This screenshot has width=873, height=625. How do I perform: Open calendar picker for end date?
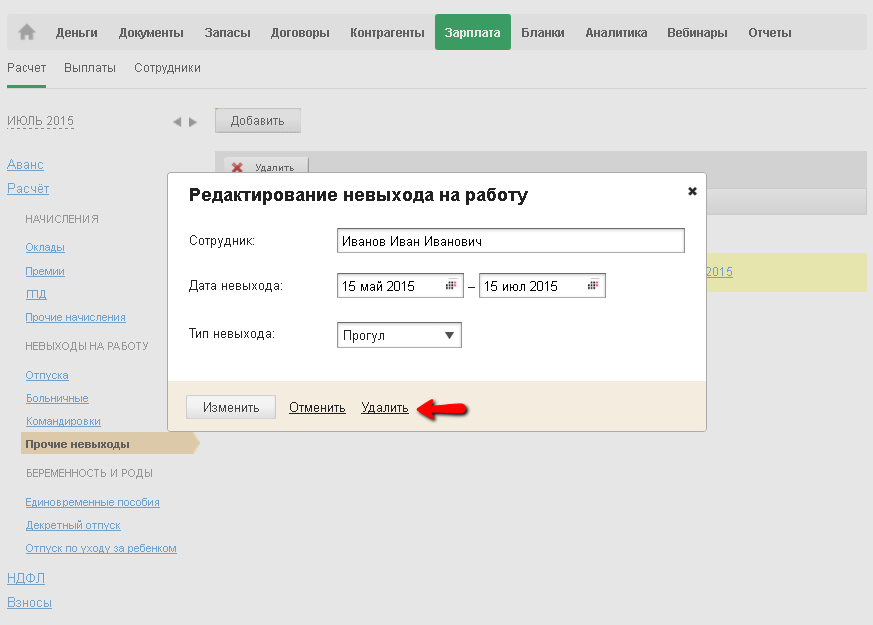[593, 286]
